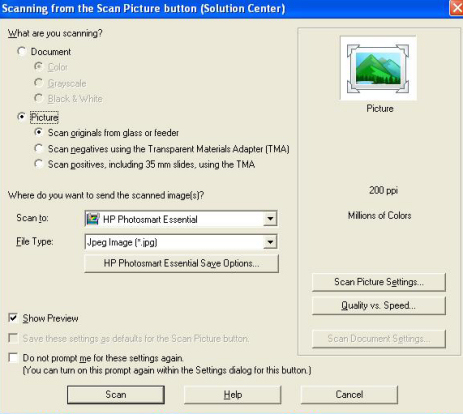Cancel the scan dialog

pos(349,395)
